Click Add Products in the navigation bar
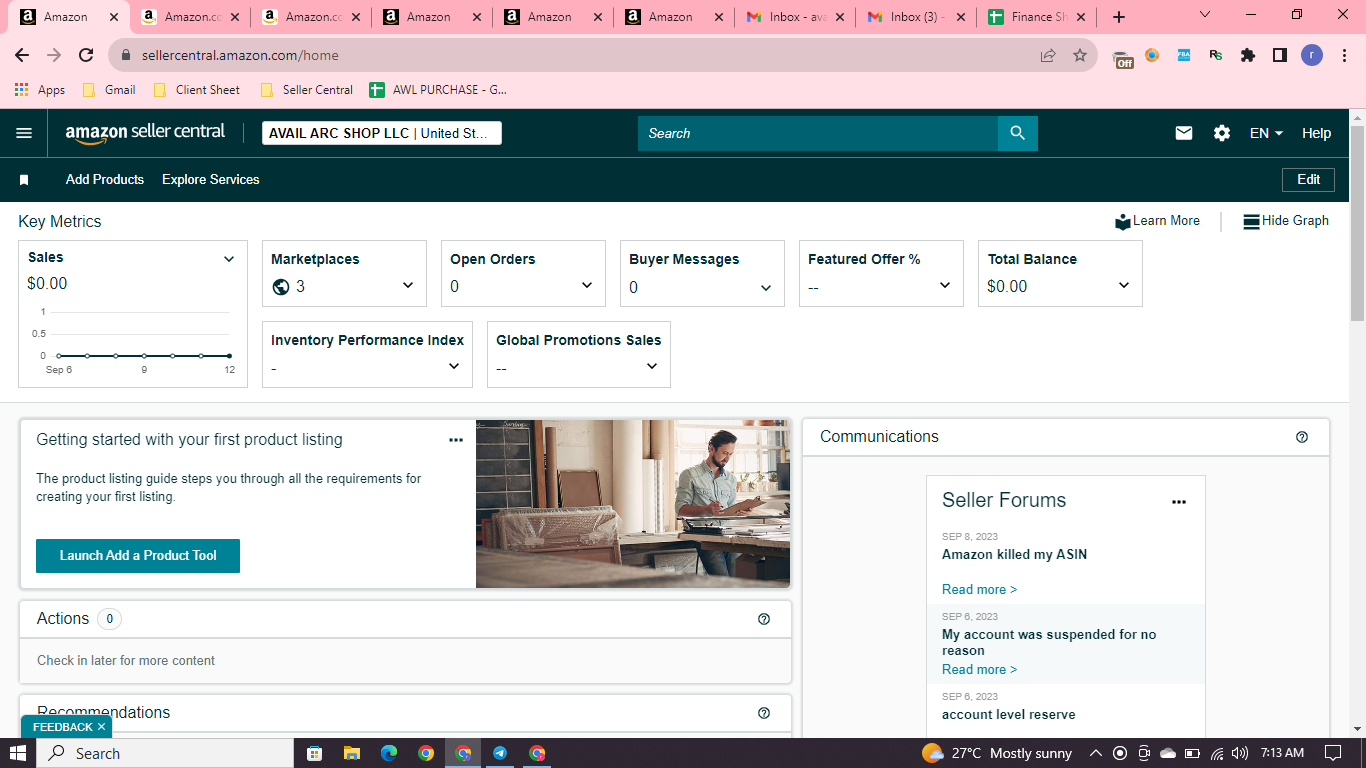This screenshot has height=768, width=1366. click(105, 180)
